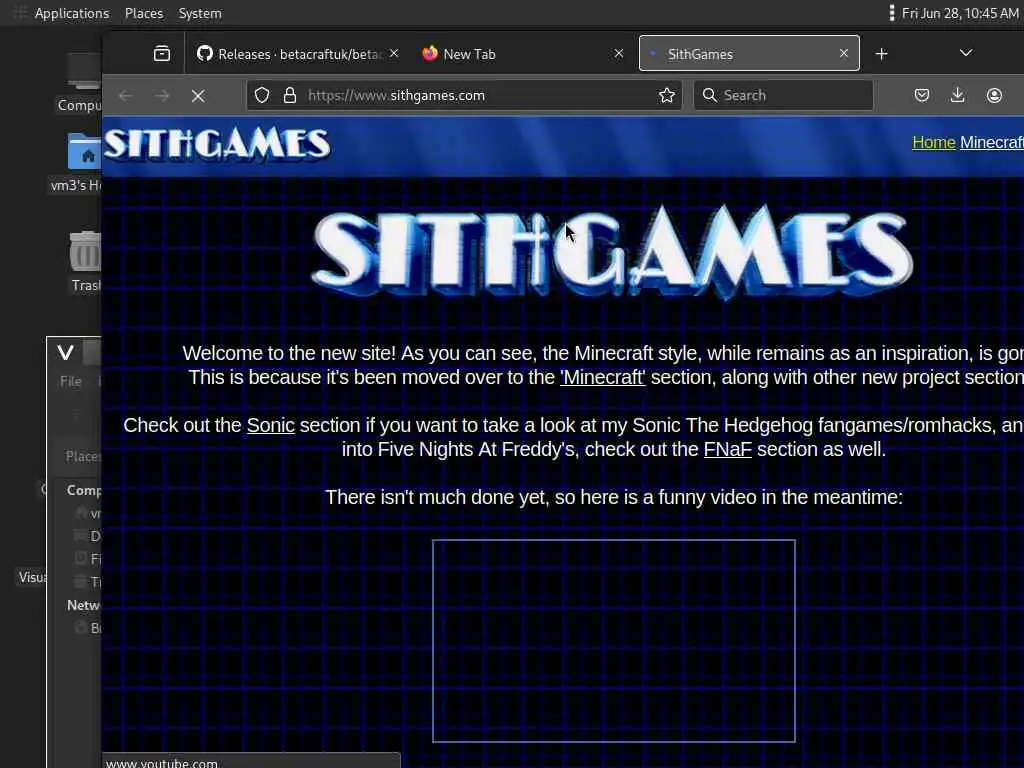The image size is (1024, 768).
Task: Expand the list all tabs chevron
Action: point(965,53)
